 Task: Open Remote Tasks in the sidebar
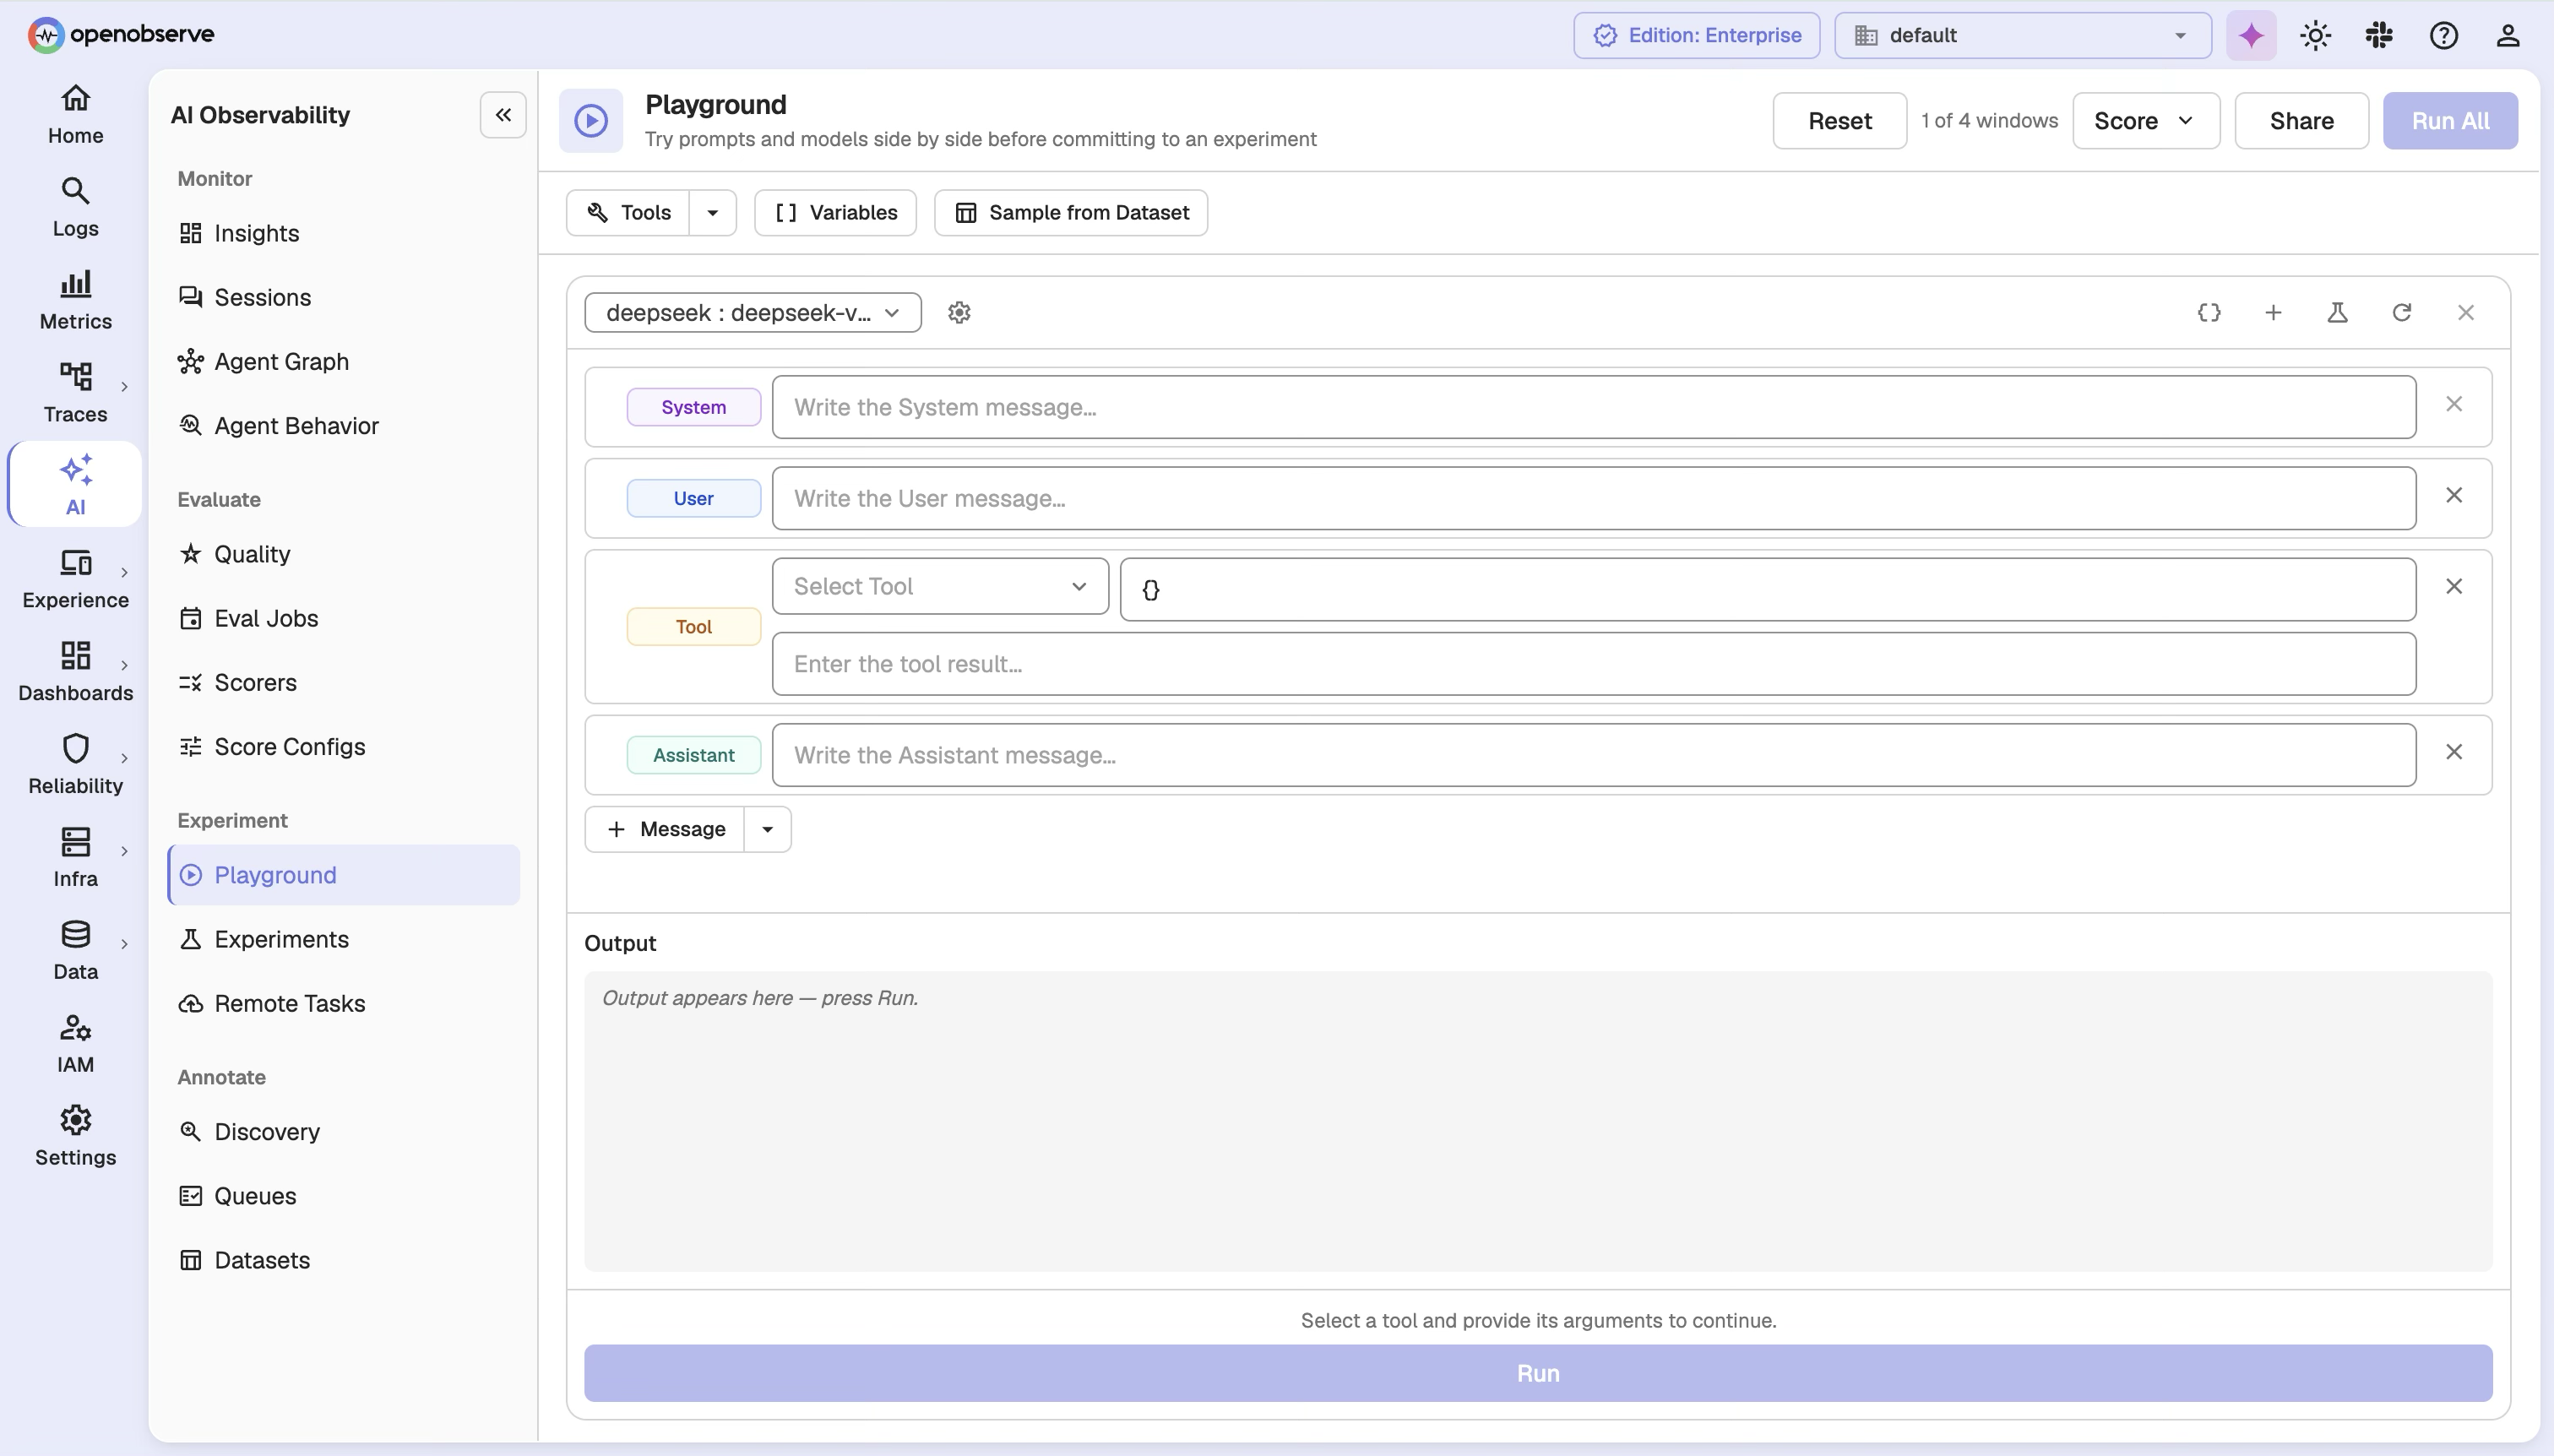(x=343, y=1003)
